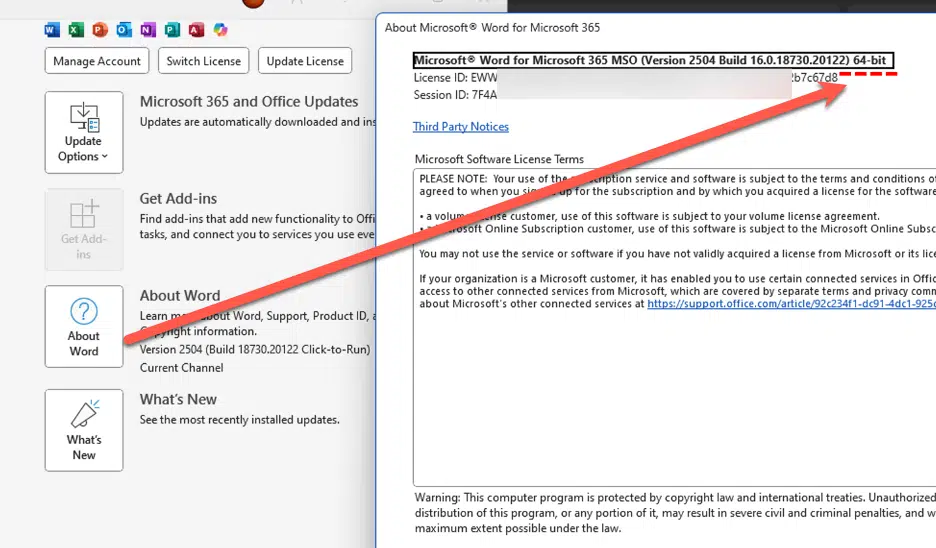Click the 'Microsoft 365 and Office Updates' heading
Screen dimensions: 936x548
249,101
